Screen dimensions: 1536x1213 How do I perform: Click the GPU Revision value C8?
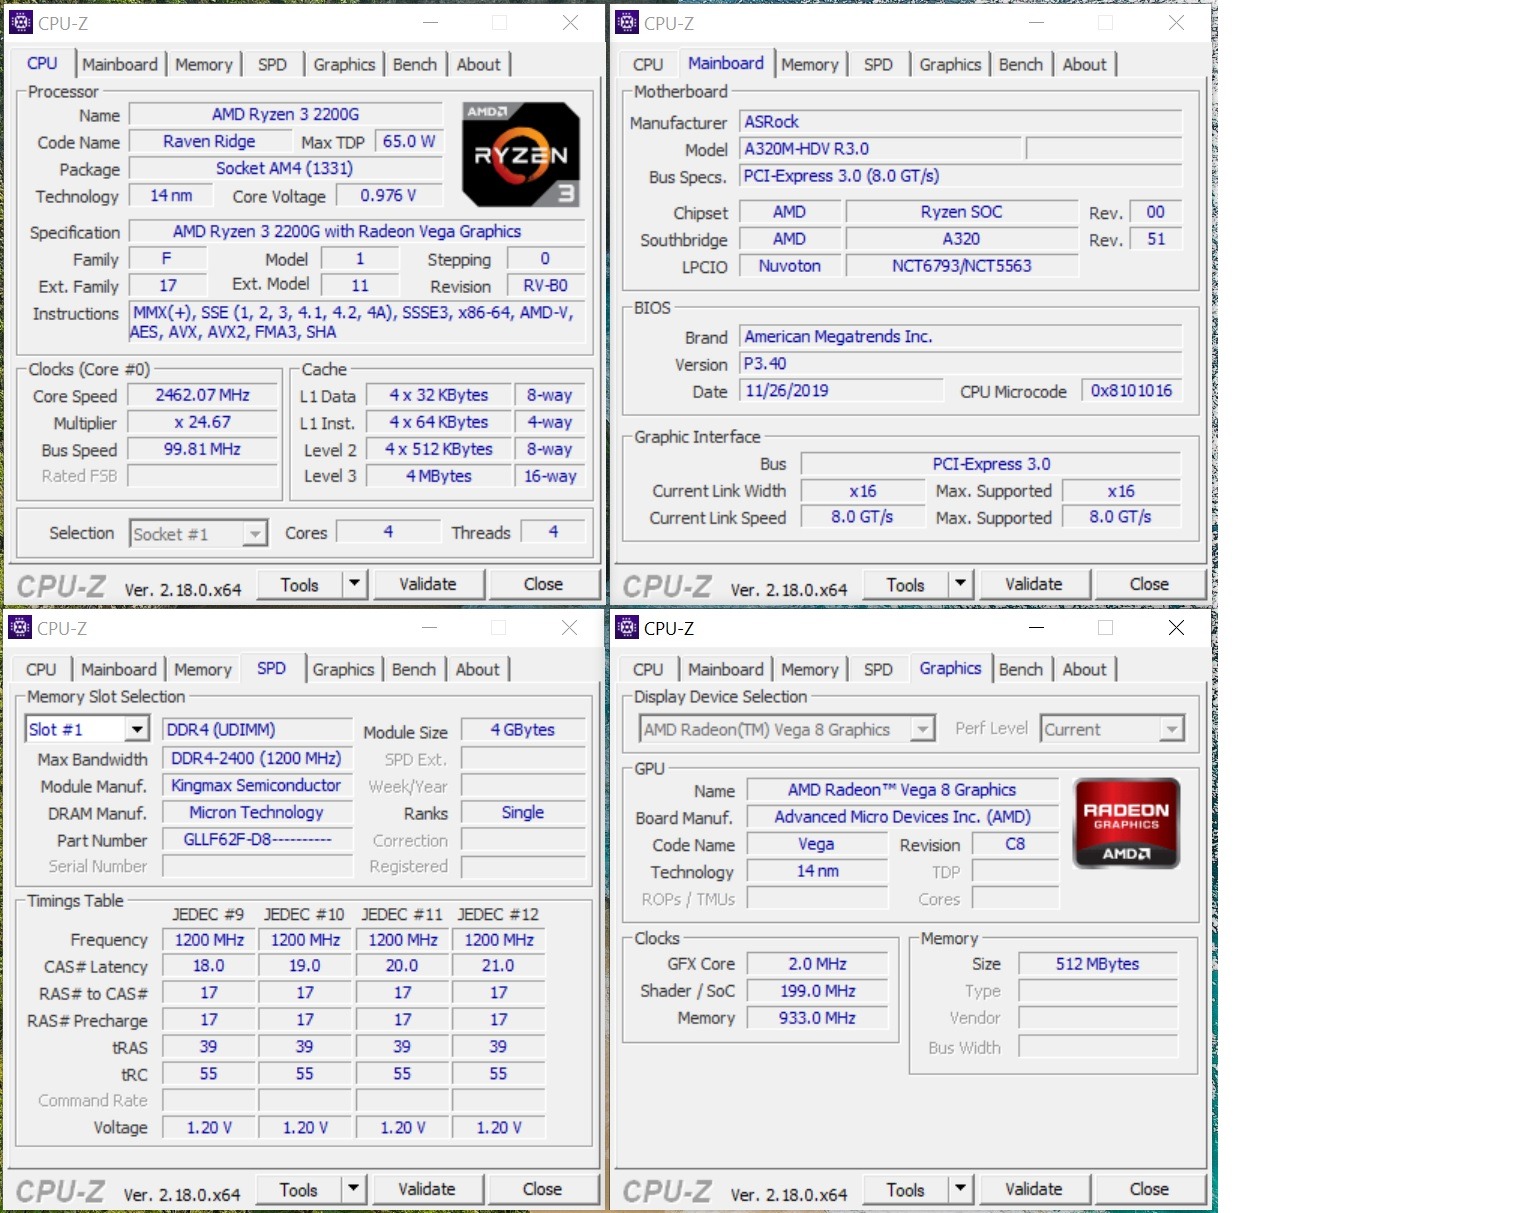[x=1015, y=844]
